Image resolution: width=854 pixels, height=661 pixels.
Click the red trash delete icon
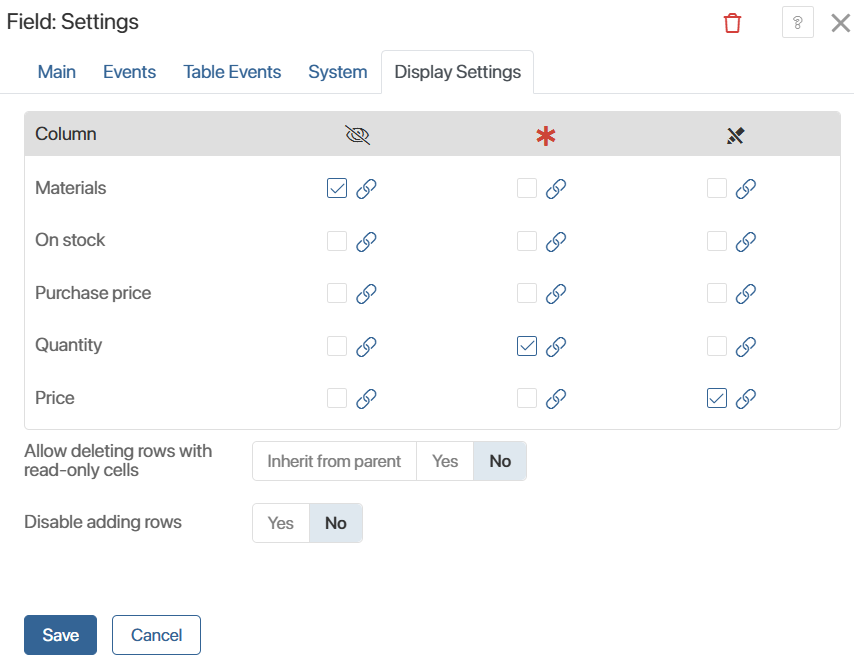click(732, 23)
